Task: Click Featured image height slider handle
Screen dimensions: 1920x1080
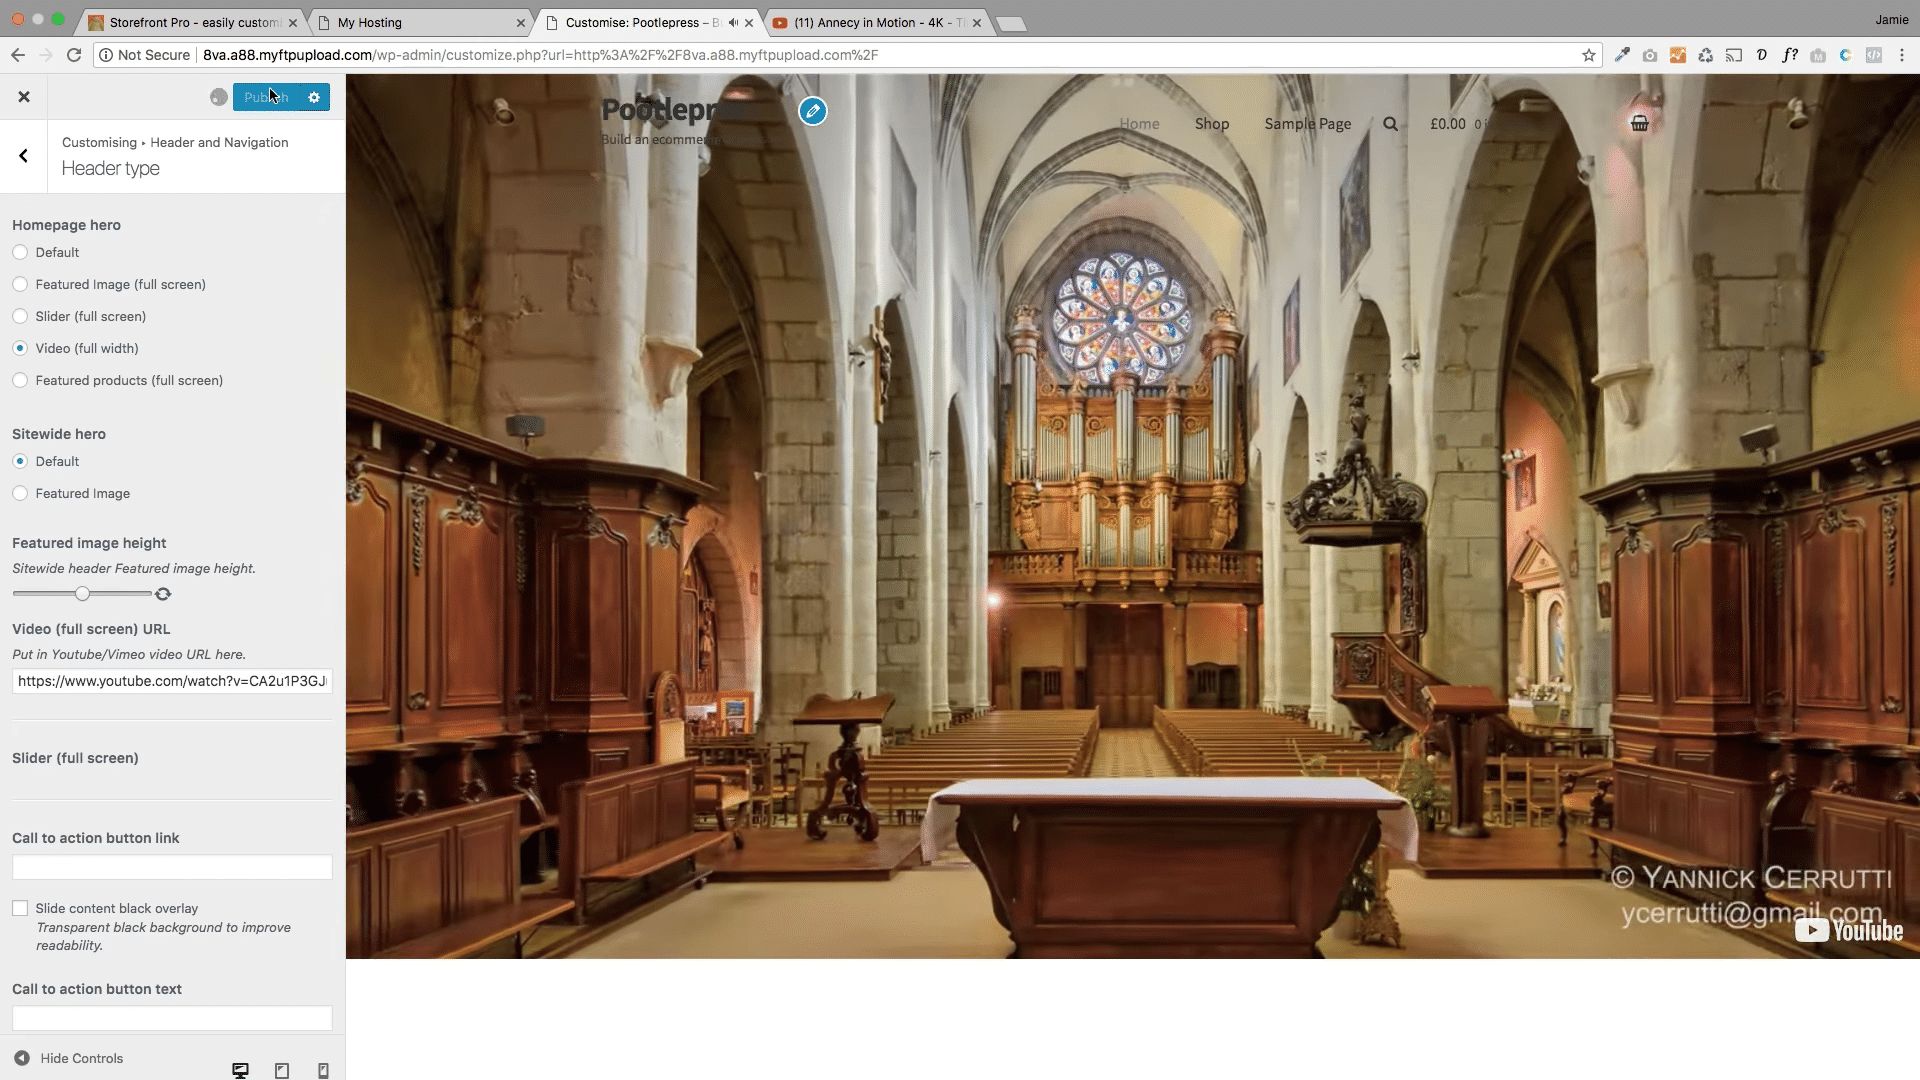Action: pos(83,594)
